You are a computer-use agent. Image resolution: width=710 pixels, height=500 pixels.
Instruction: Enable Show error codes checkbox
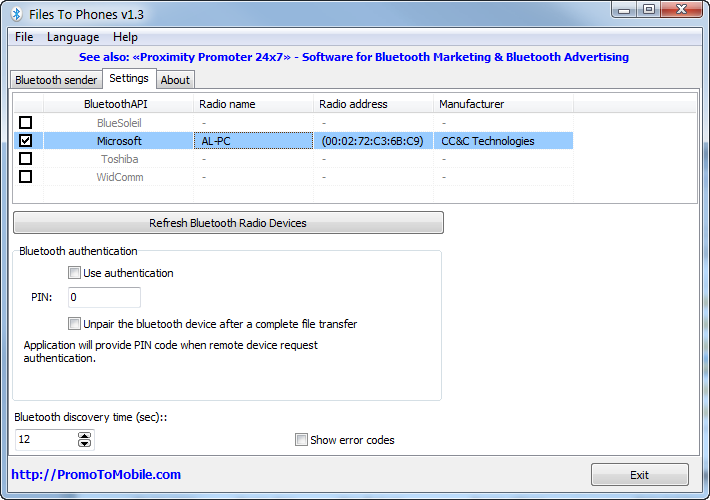301,440
